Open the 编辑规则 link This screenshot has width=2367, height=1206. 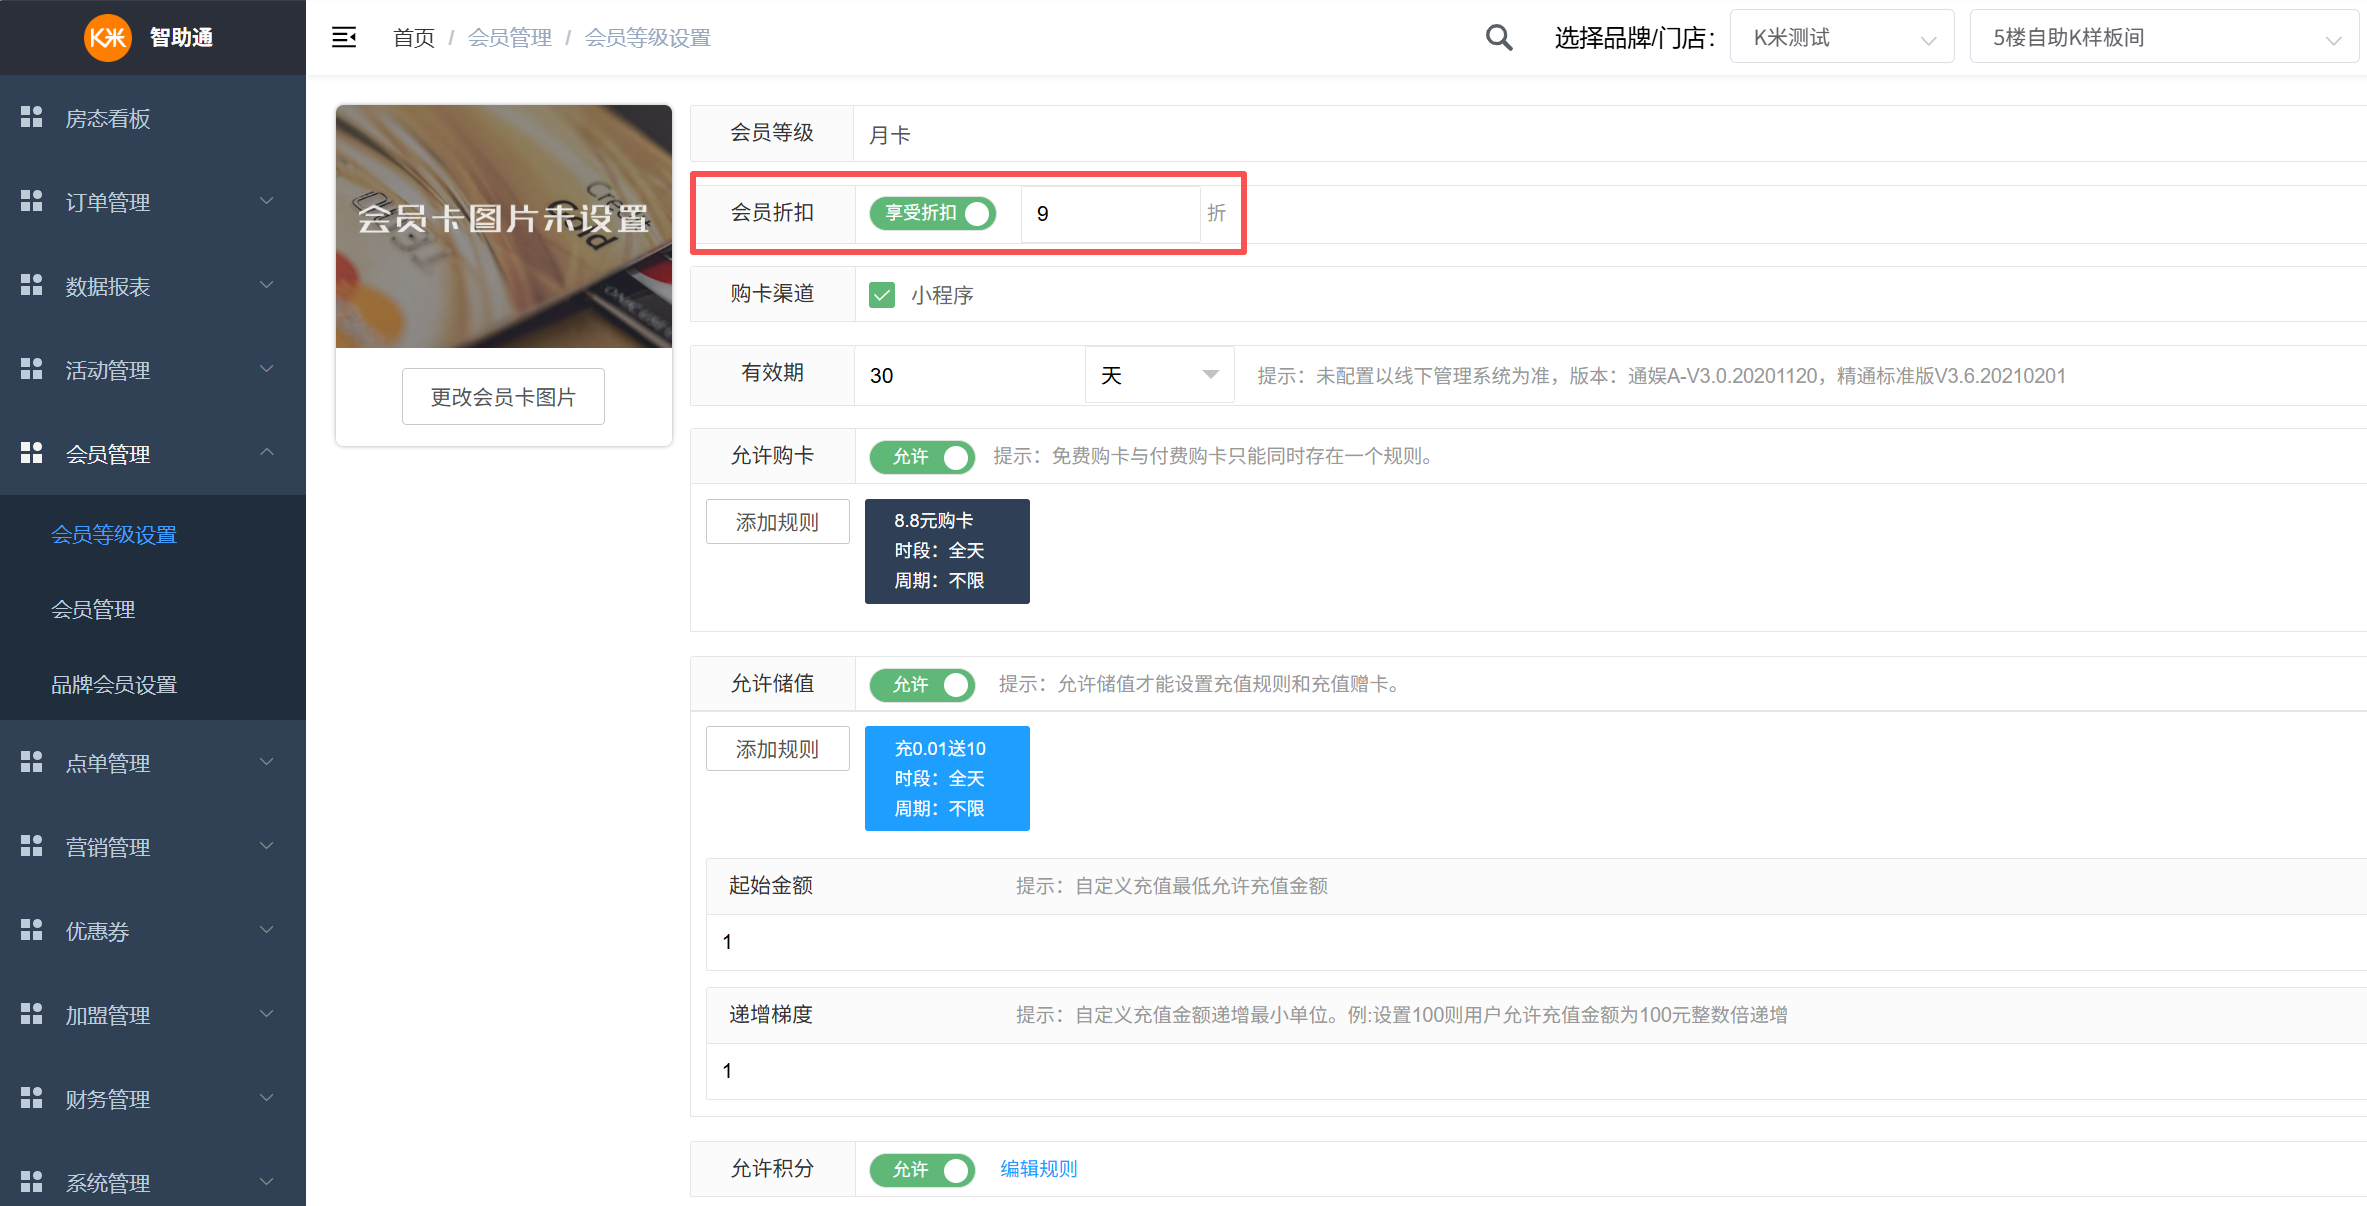coord(1039,1169)
